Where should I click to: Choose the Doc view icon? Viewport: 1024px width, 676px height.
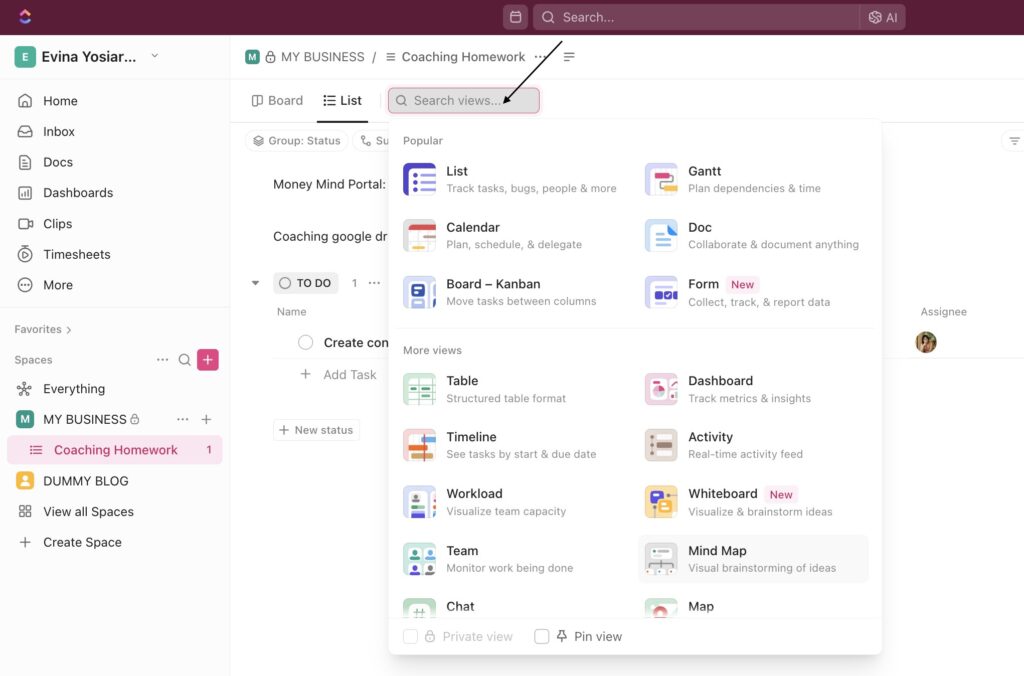661,236
